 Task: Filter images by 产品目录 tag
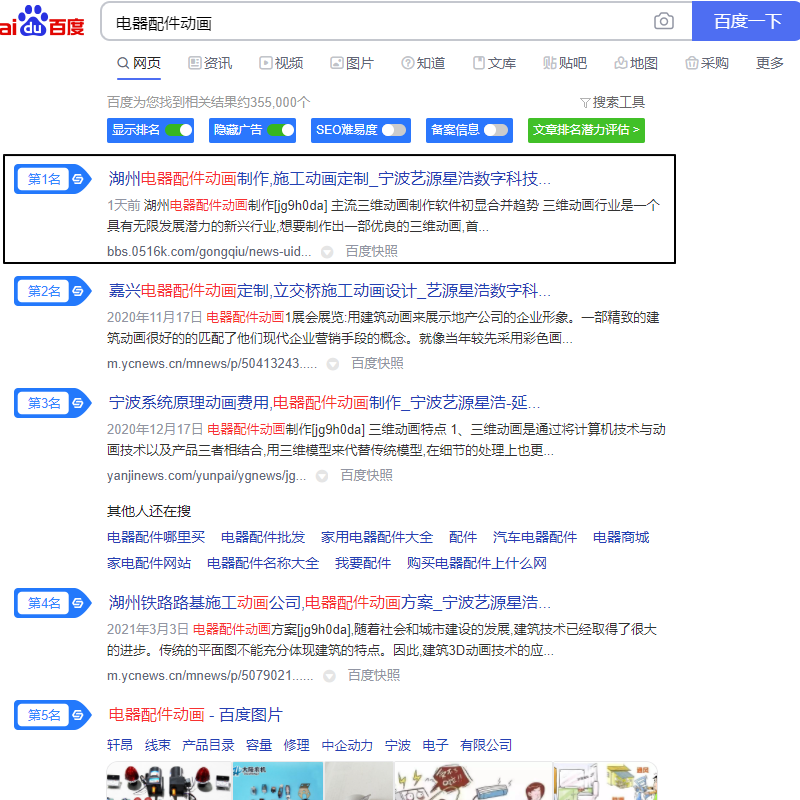pyautogui.click(x=208, y=745)
